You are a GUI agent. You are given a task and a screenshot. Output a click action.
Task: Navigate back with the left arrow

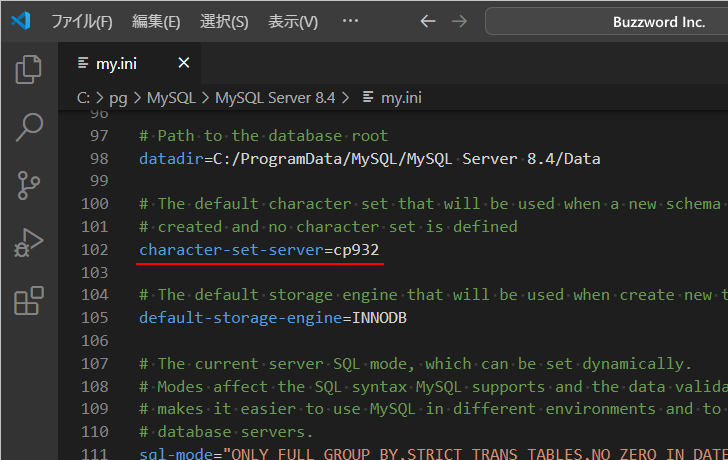click(x=427, y=21)
